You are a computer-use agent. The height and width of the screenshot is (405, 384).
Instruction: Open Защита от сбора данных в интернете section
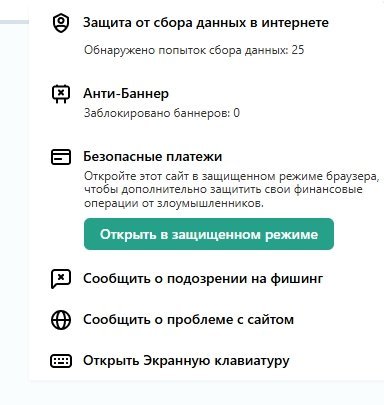coord(206,23)
